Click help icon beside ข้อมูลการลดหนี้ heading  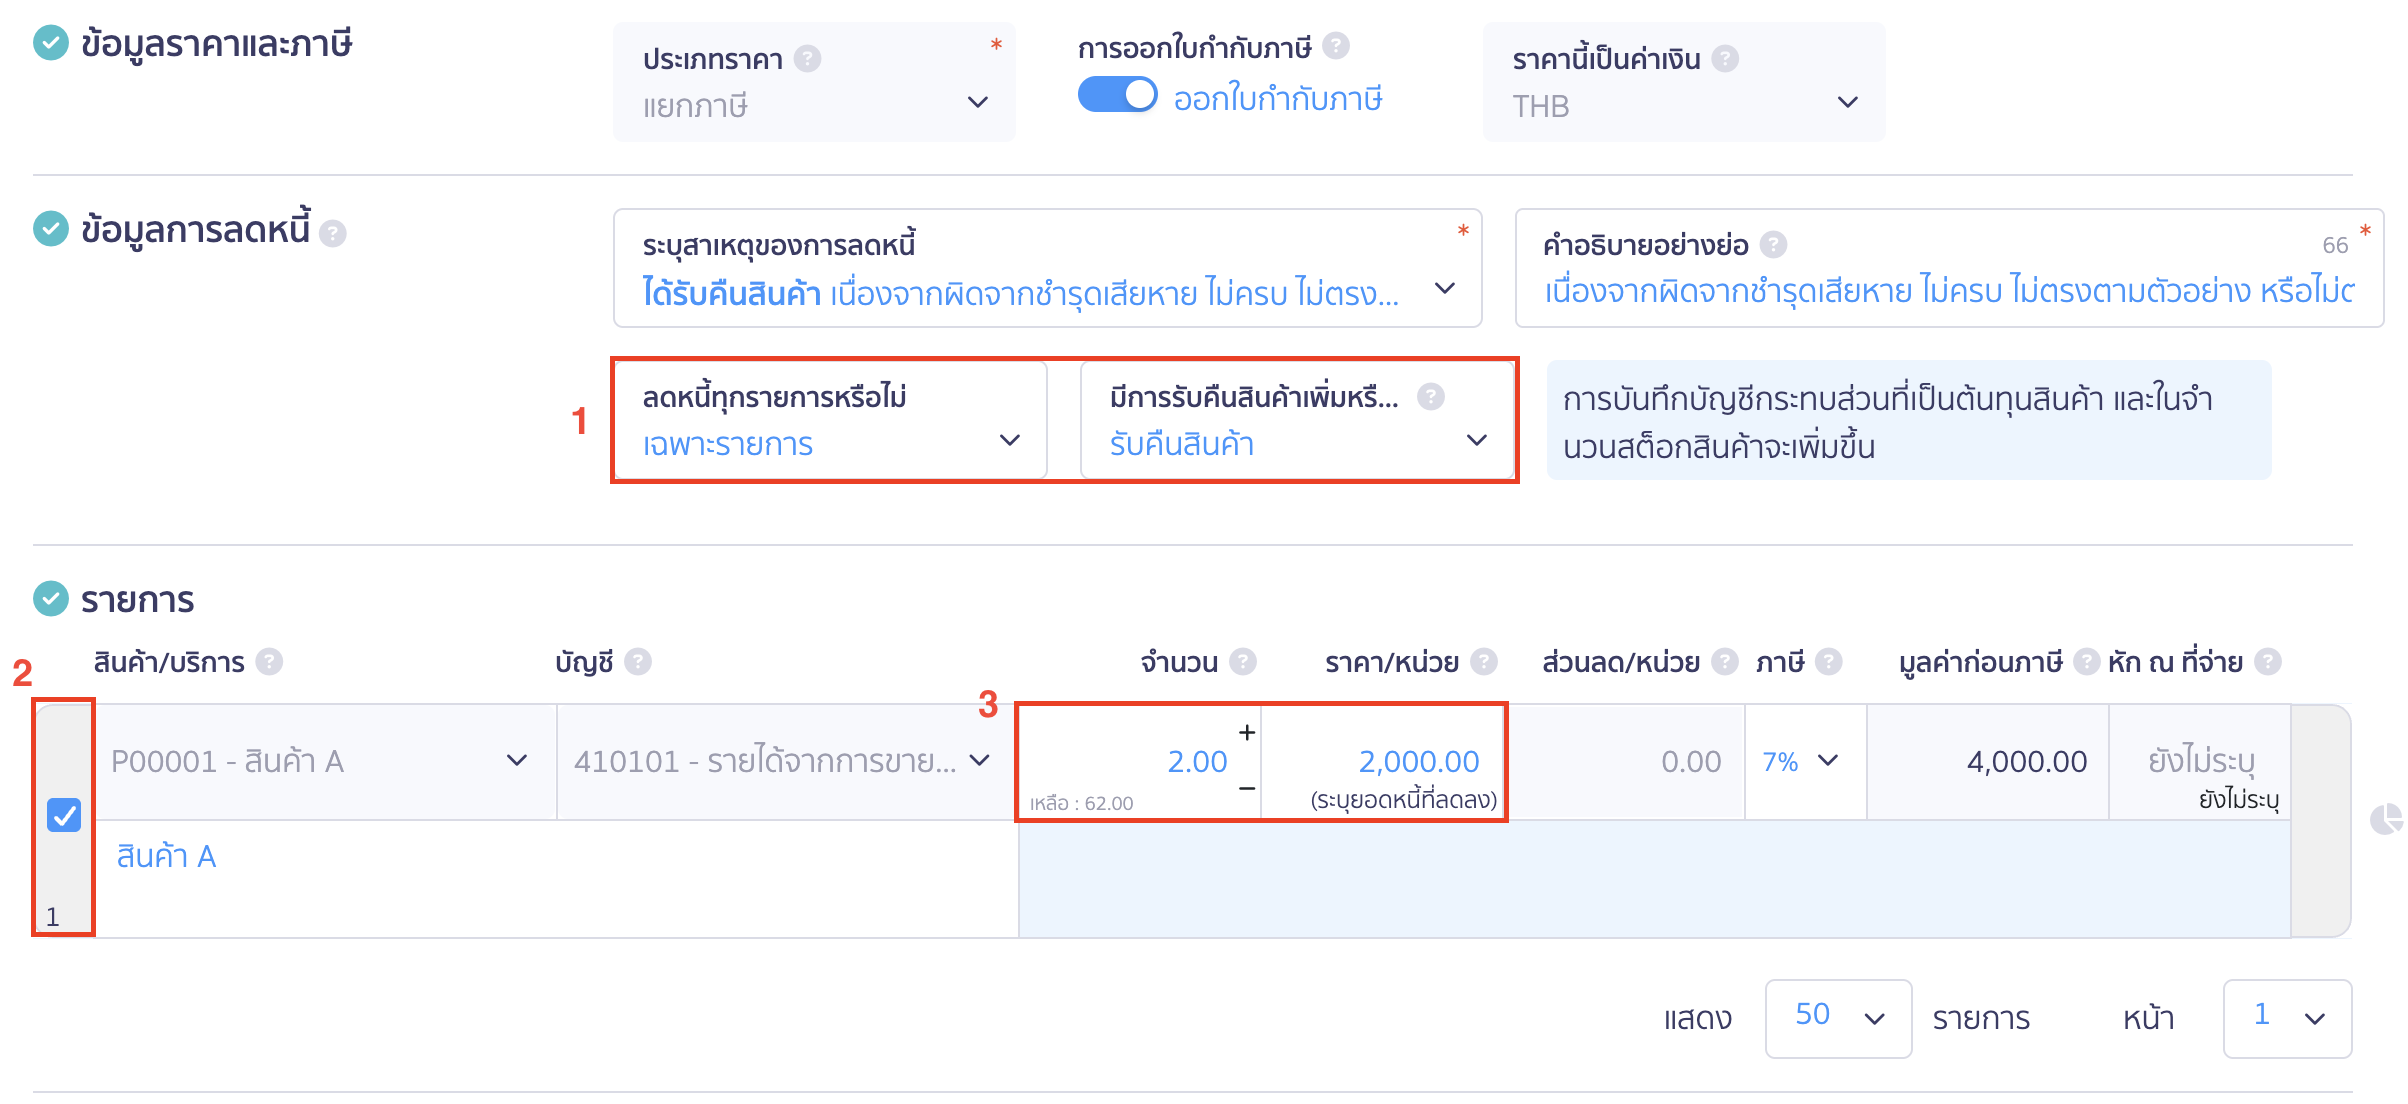pyautogui.click(x=333, y=233)
